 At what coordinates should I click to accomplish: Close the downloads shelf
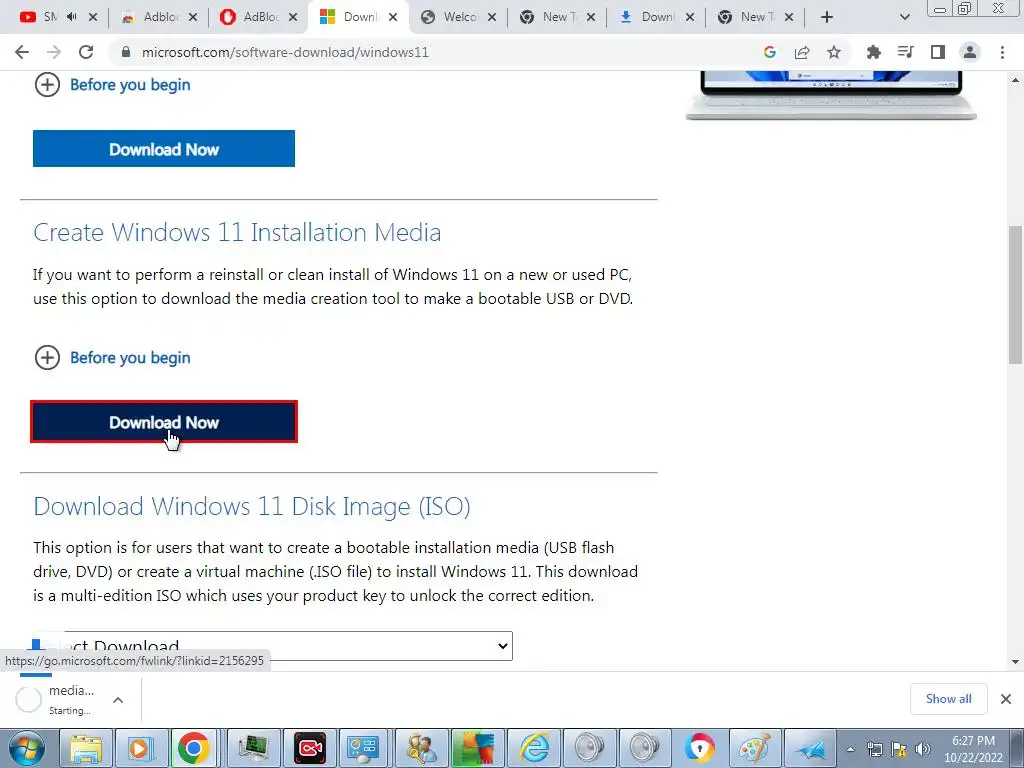(x=1006, y=699)
